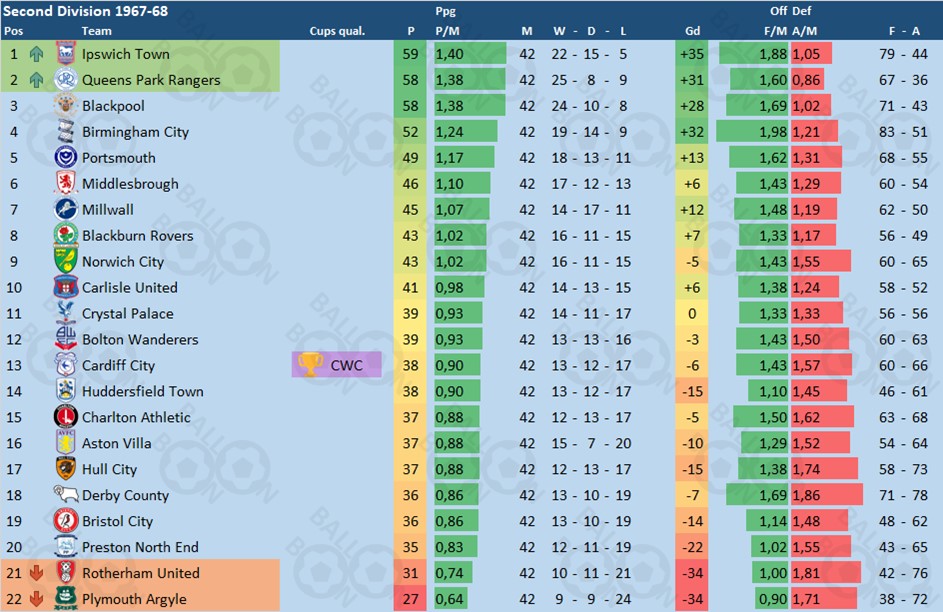Screen dimensions: 943x612
Task: Open the Birmingham City team name
Action: coord(135,132)
